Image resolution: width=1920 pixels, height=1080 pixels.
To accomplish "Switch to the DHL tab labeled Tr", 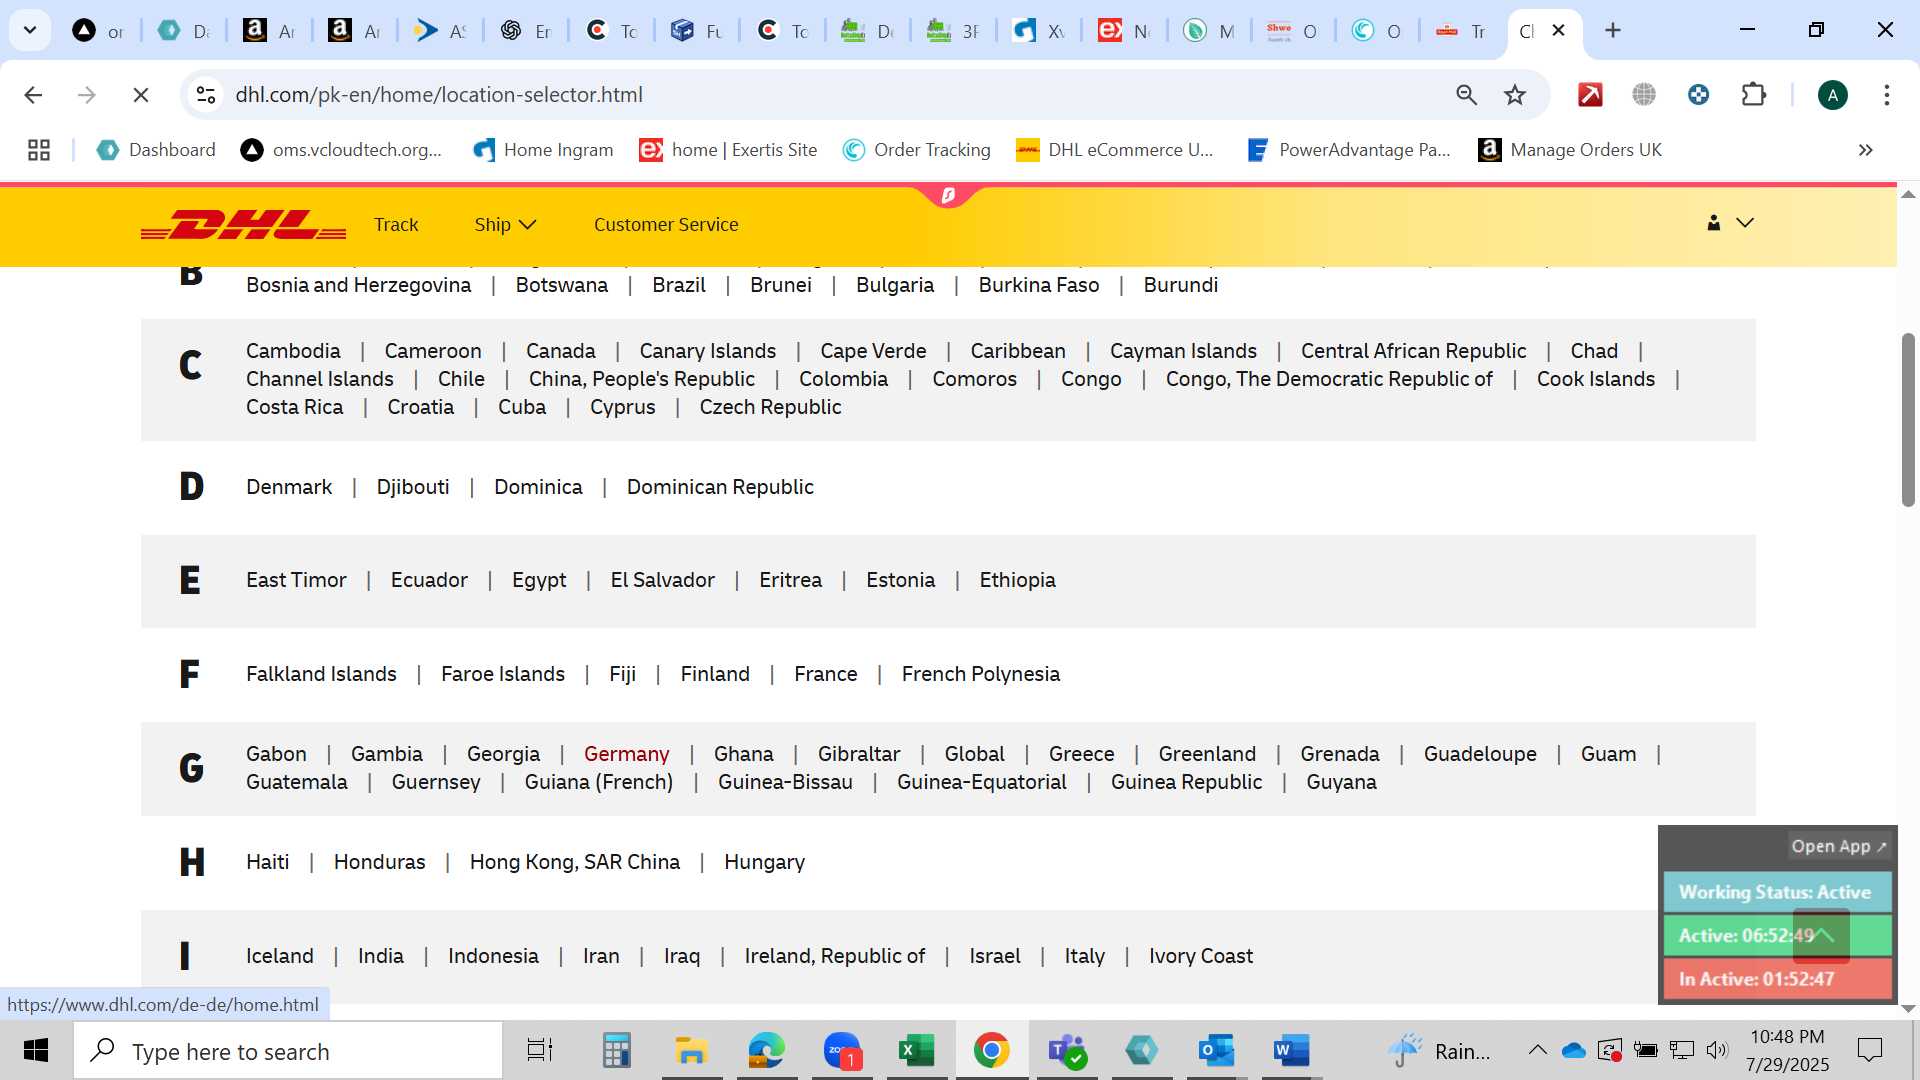I will click(1461, 30).
